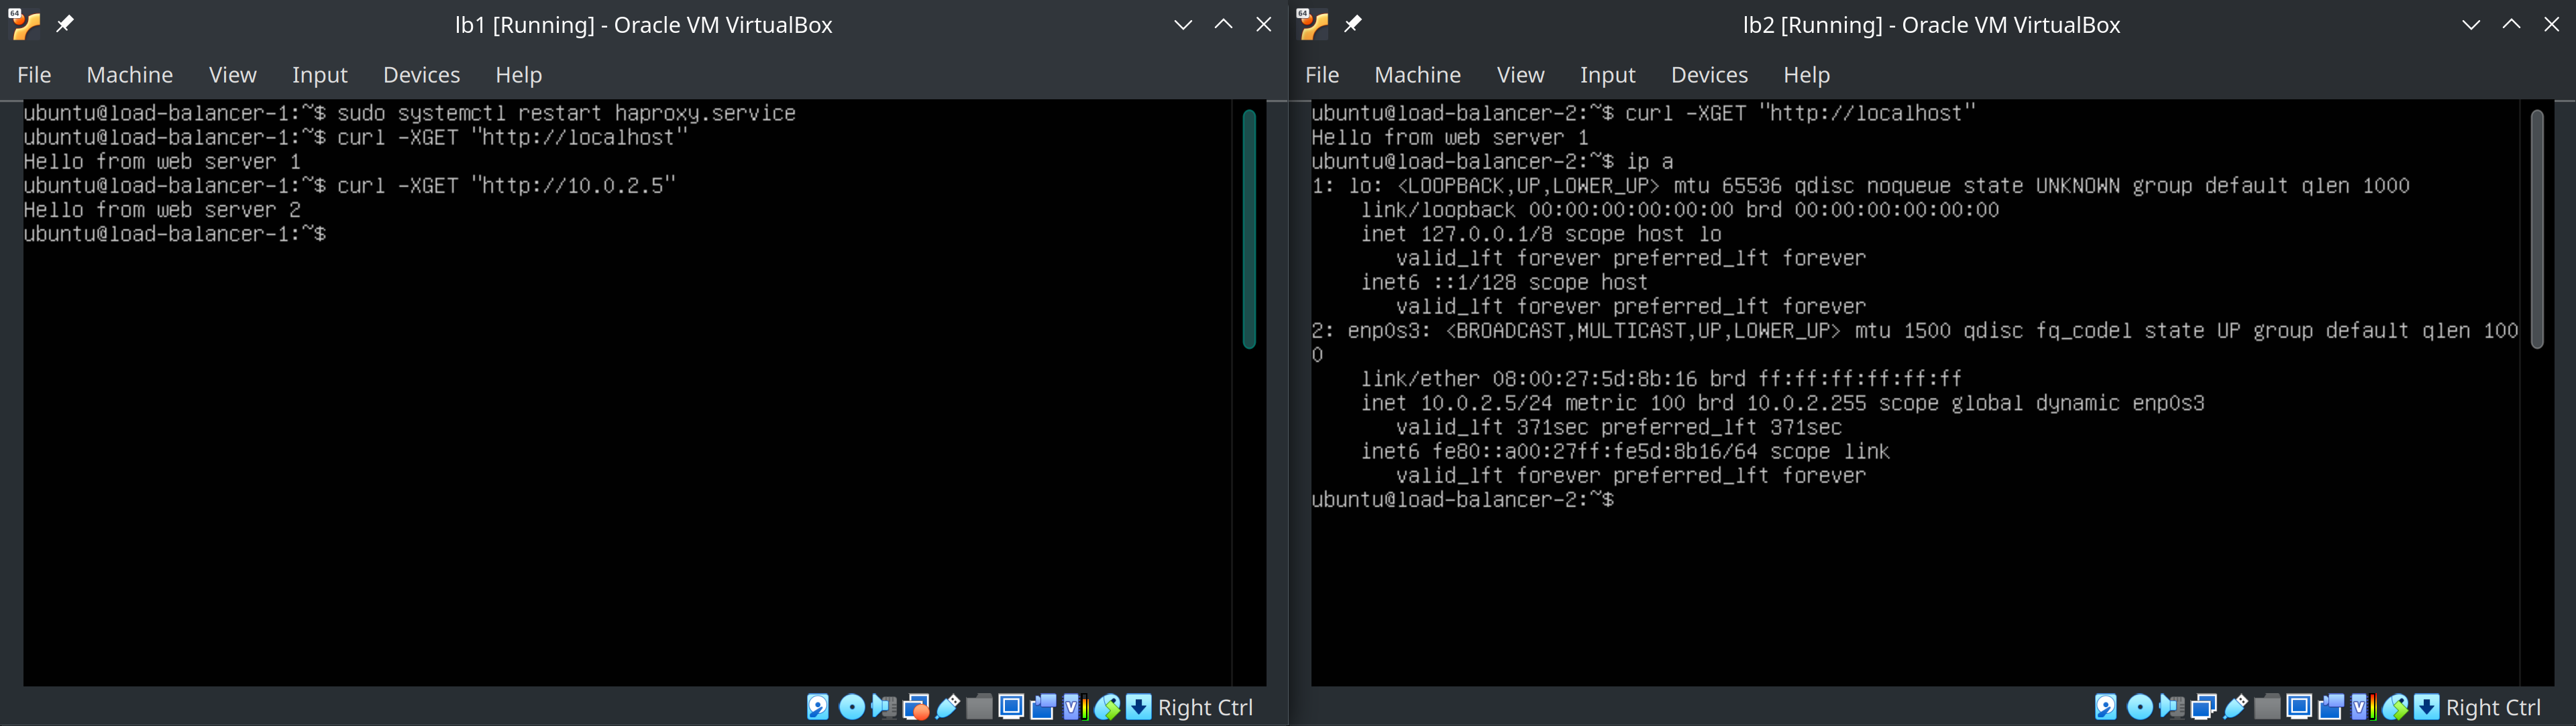Open USB devices icon in lb1 status bar
This screenshot has height=726, width=2576.
tap(947, 707)
